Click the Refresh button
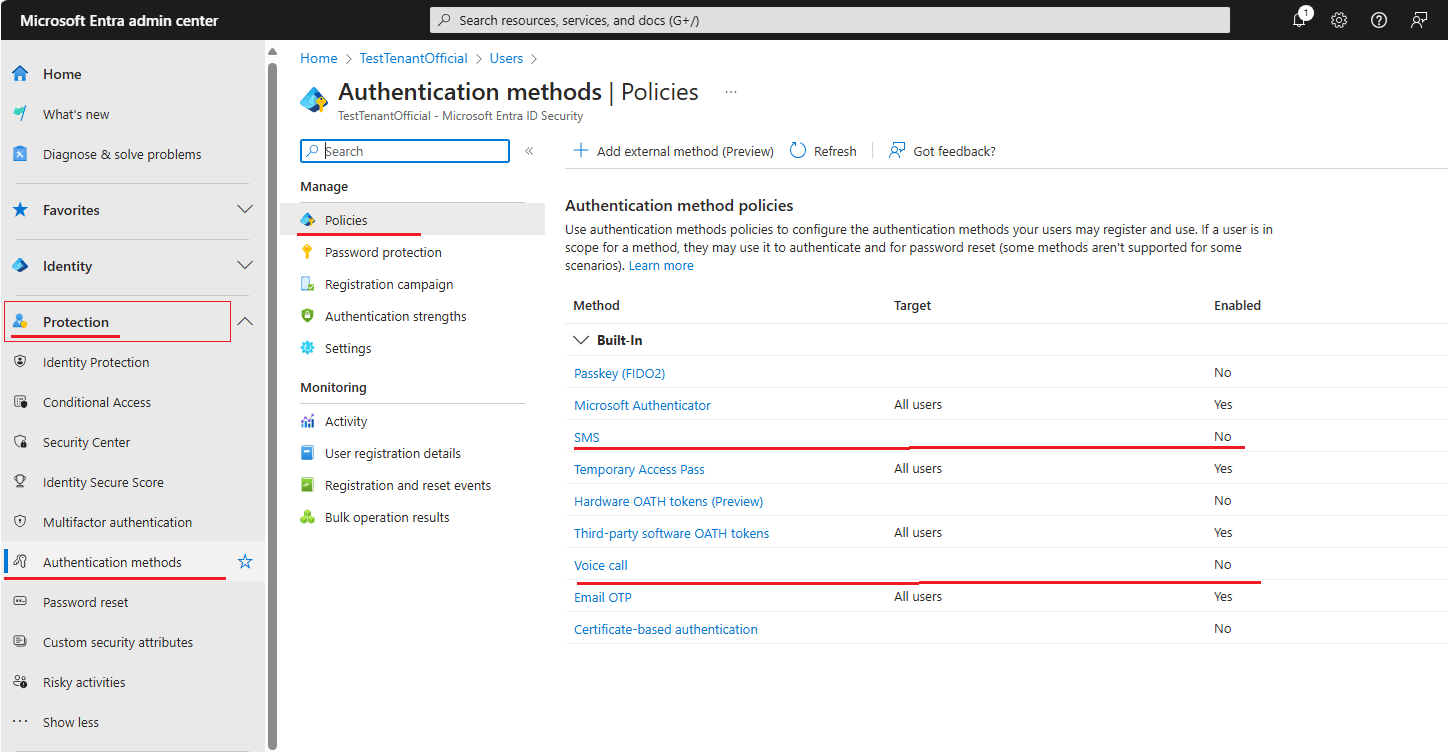This screenshot has height=752, width=1448. (x=823, y=151)
